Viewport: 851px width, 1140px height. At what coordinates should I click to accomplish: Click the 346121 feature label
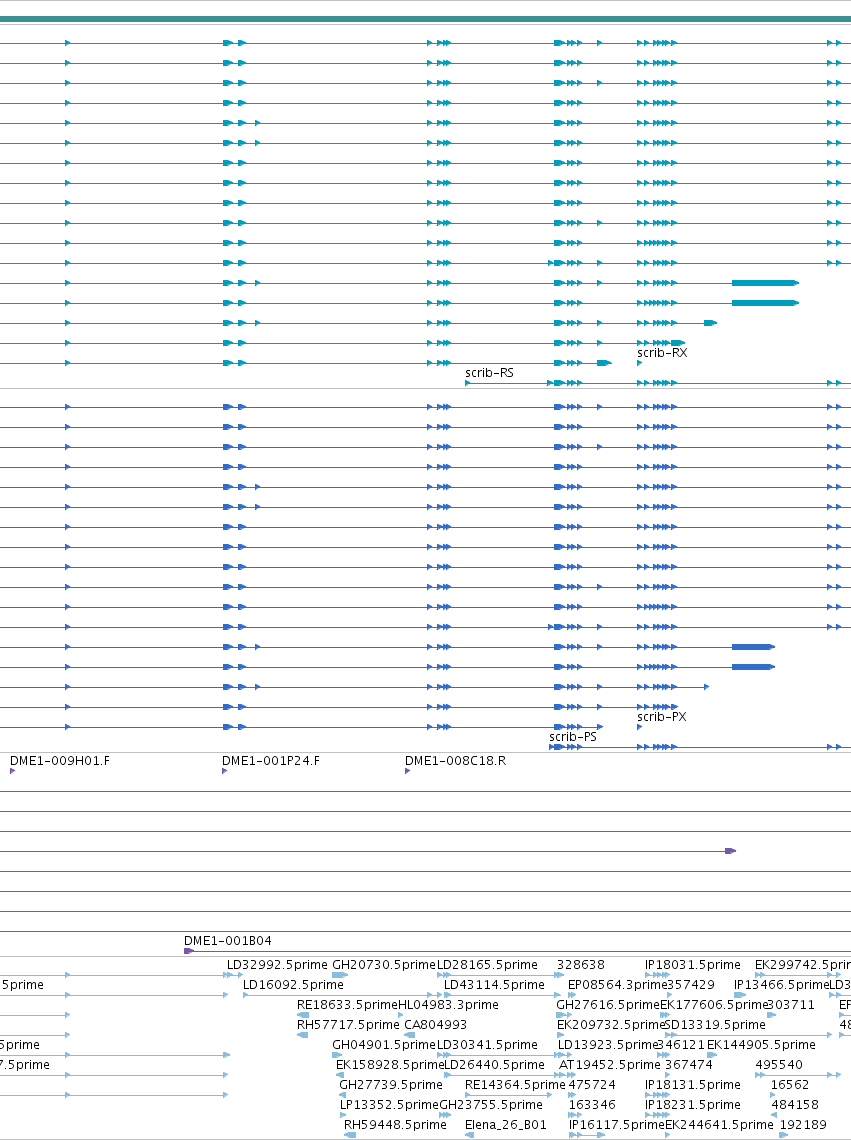click(681, 1045)
